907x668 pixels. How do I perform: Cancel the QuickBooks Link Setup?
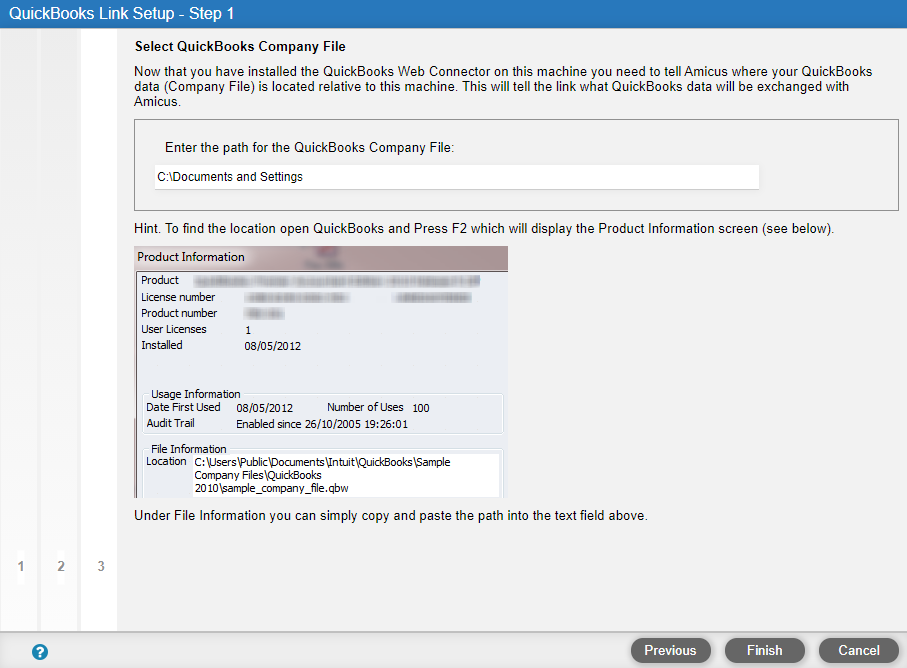pyautogui.click(x=859, y=651)
